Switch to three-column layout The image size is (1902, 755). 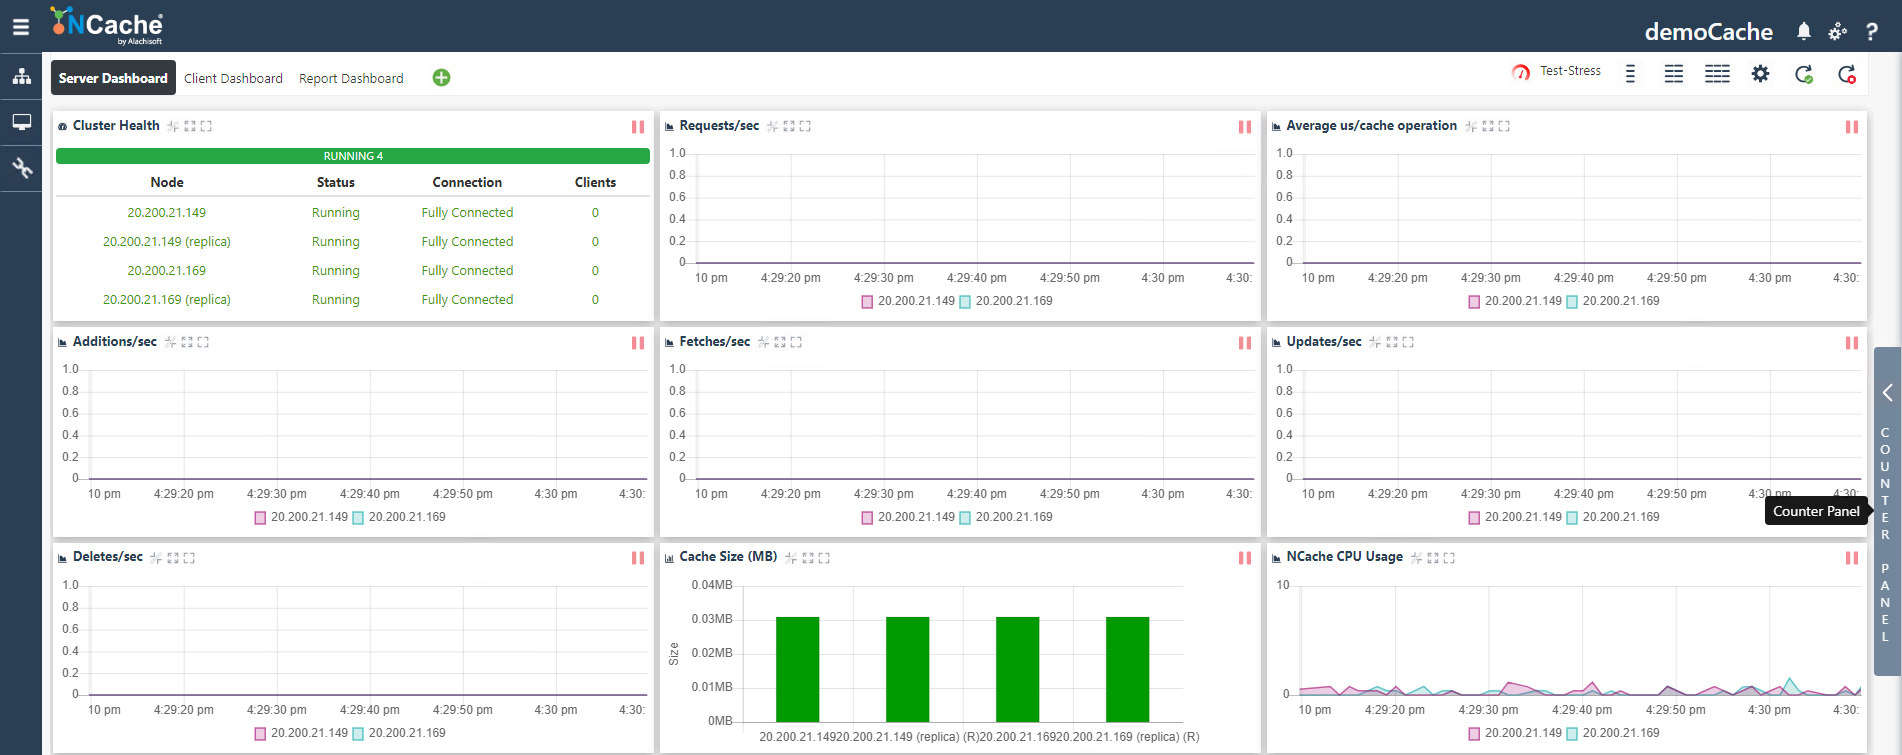(x=1717, y=74)
